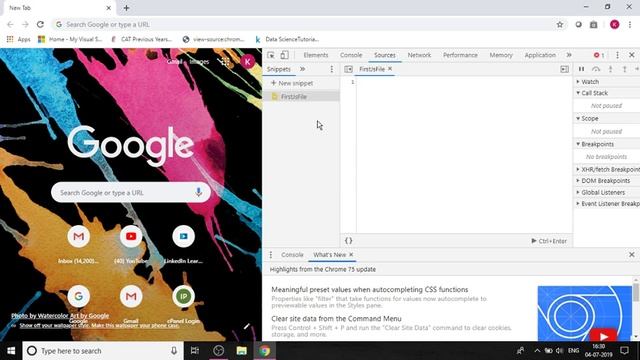Open the DevTools customize three-dot menu
This screenshot has width=640, height=360.
[617, 55]
